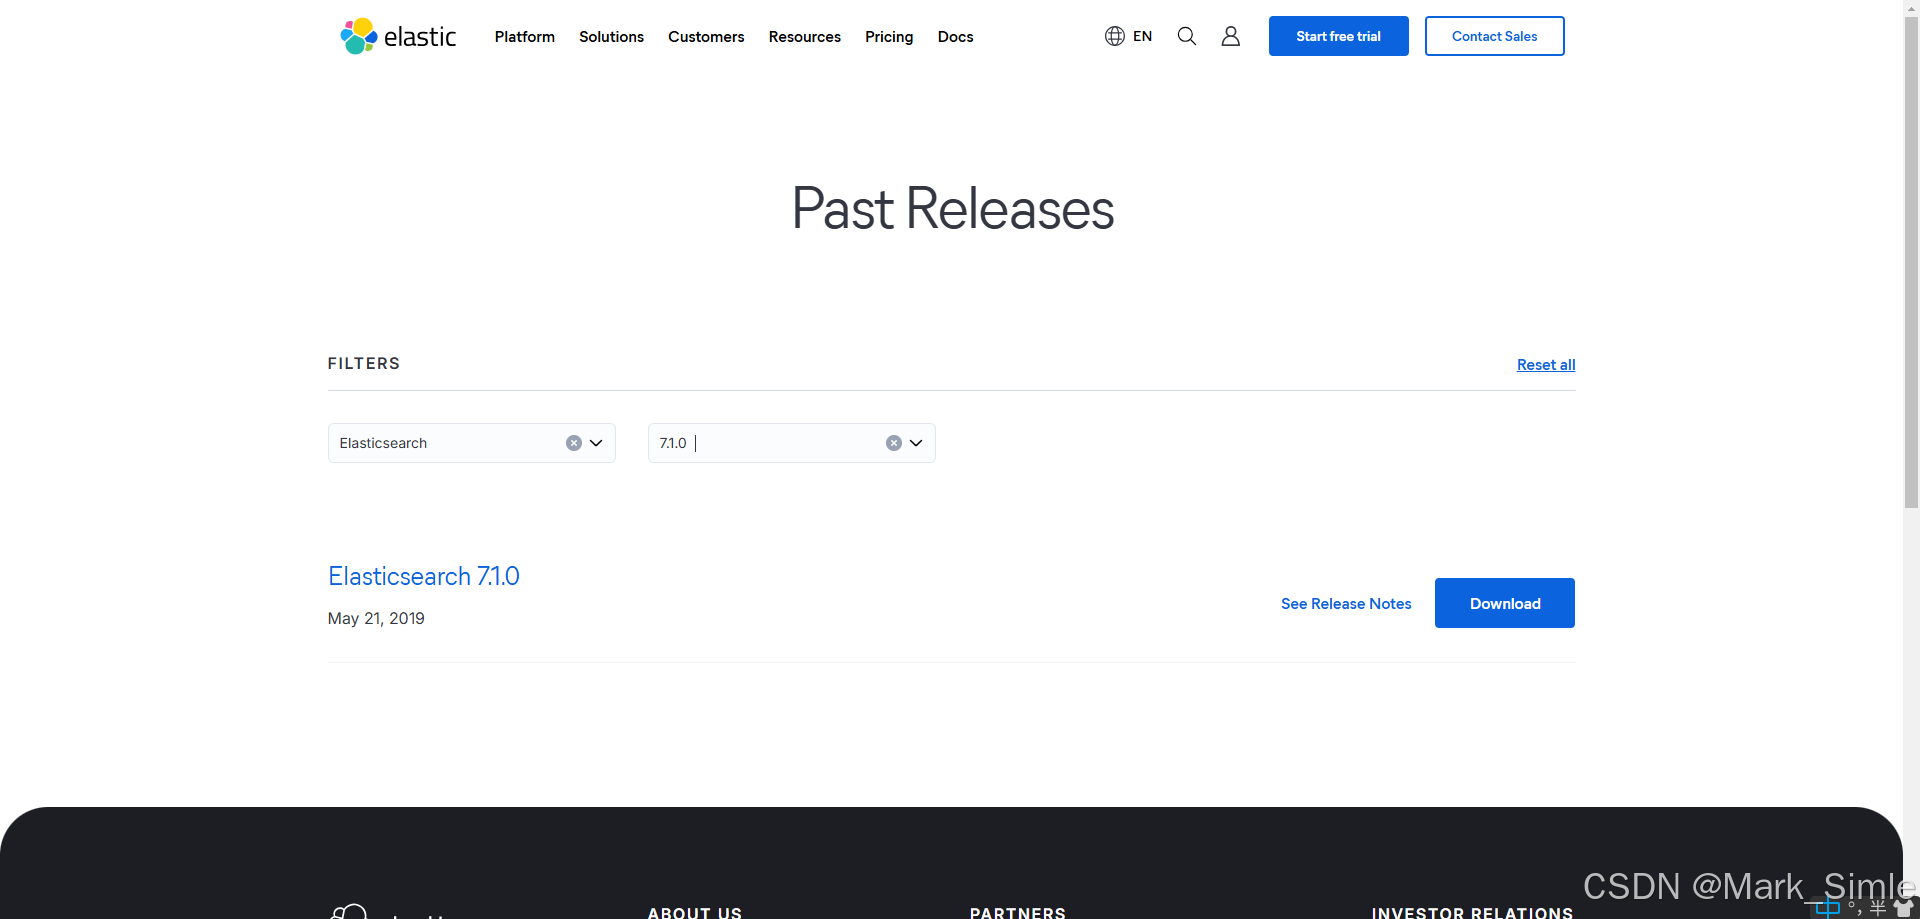Click the Elastic logo

tap(398, 36)
